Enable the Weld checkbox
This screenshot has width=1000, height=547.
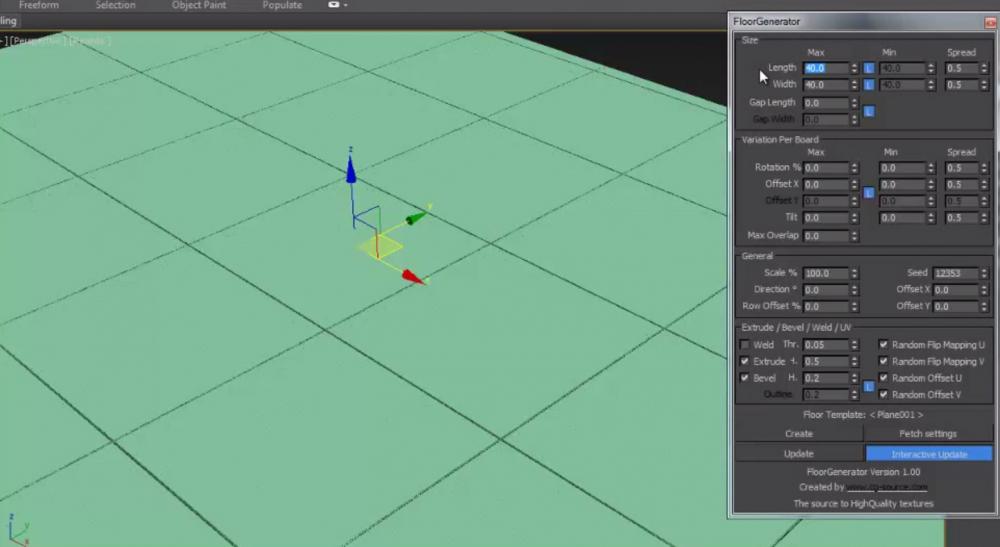[744, 344]
